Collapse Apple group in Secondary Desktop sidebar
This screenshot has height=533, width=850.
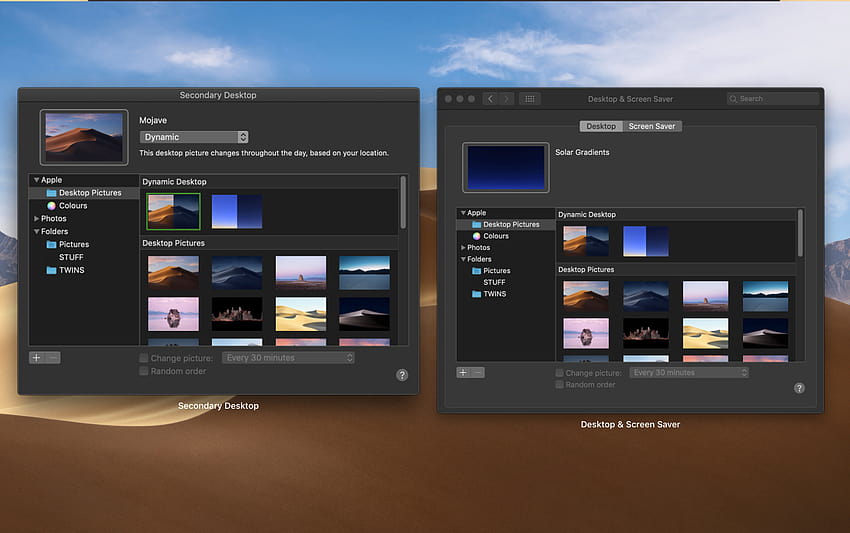(36, 179)
